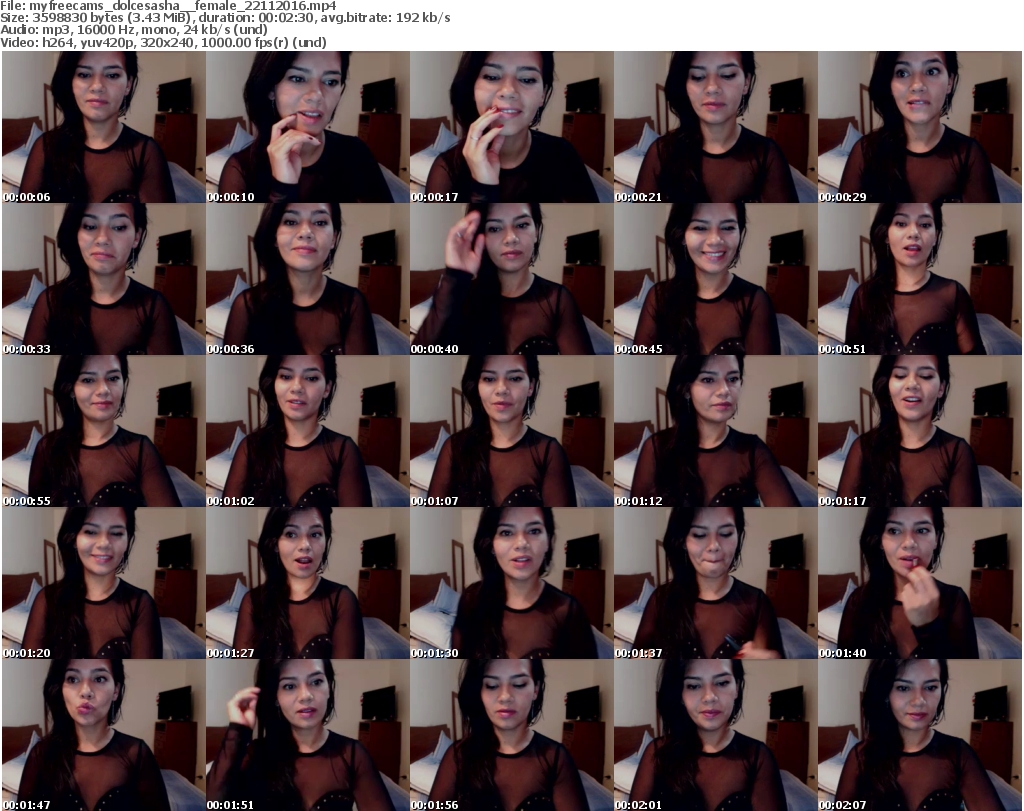Screen dimensions: 1024x811
Task: Open the frame stamped 00:00:40
Action: click(511, 279)
